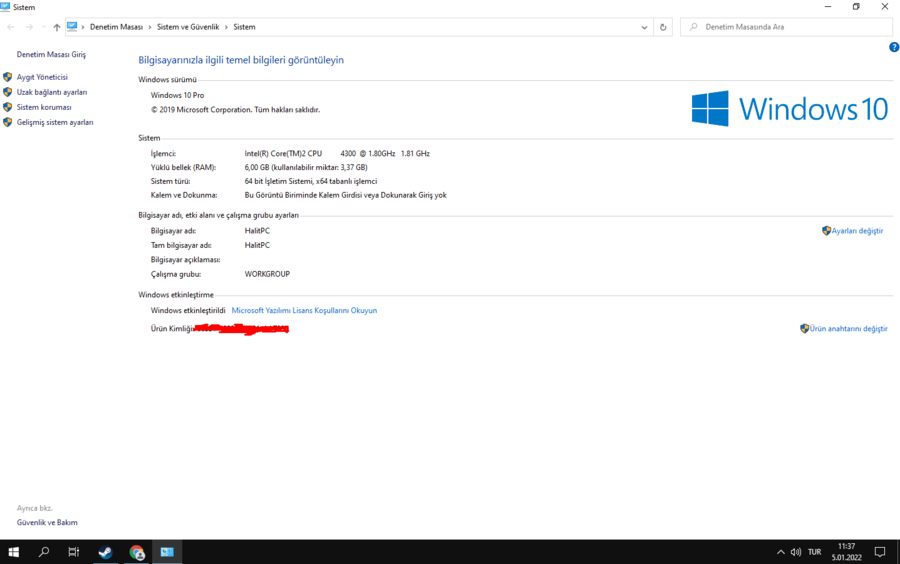Viewport: 900px width, 564px height.
Task: Click the shield icon beside Ayarları değiştir
Action: click(827, 231)
